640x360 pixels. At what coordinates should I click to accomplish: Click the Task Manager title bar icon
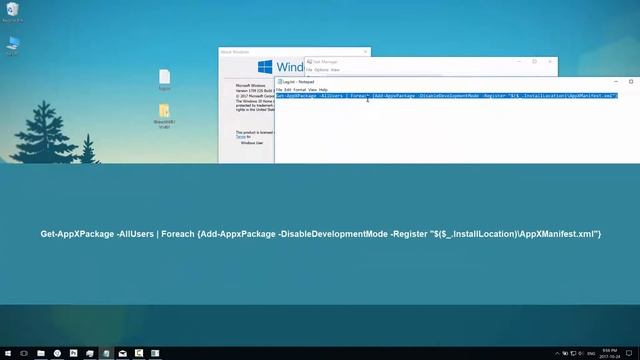click(309, 62)
